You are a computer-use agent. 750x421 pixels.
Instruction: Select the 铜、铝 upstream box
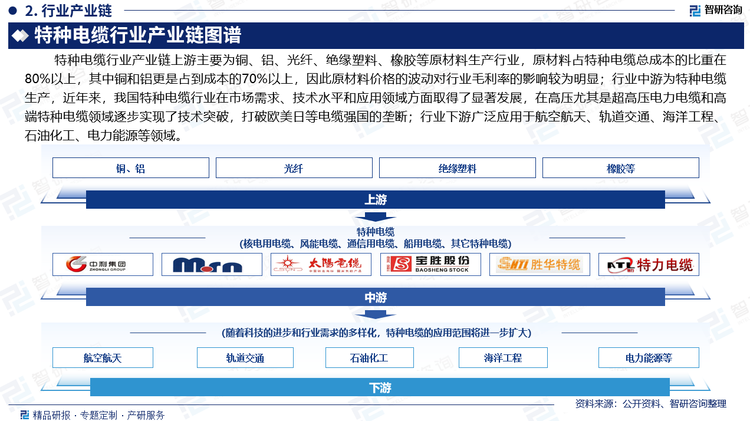click(x=131, y=168)
